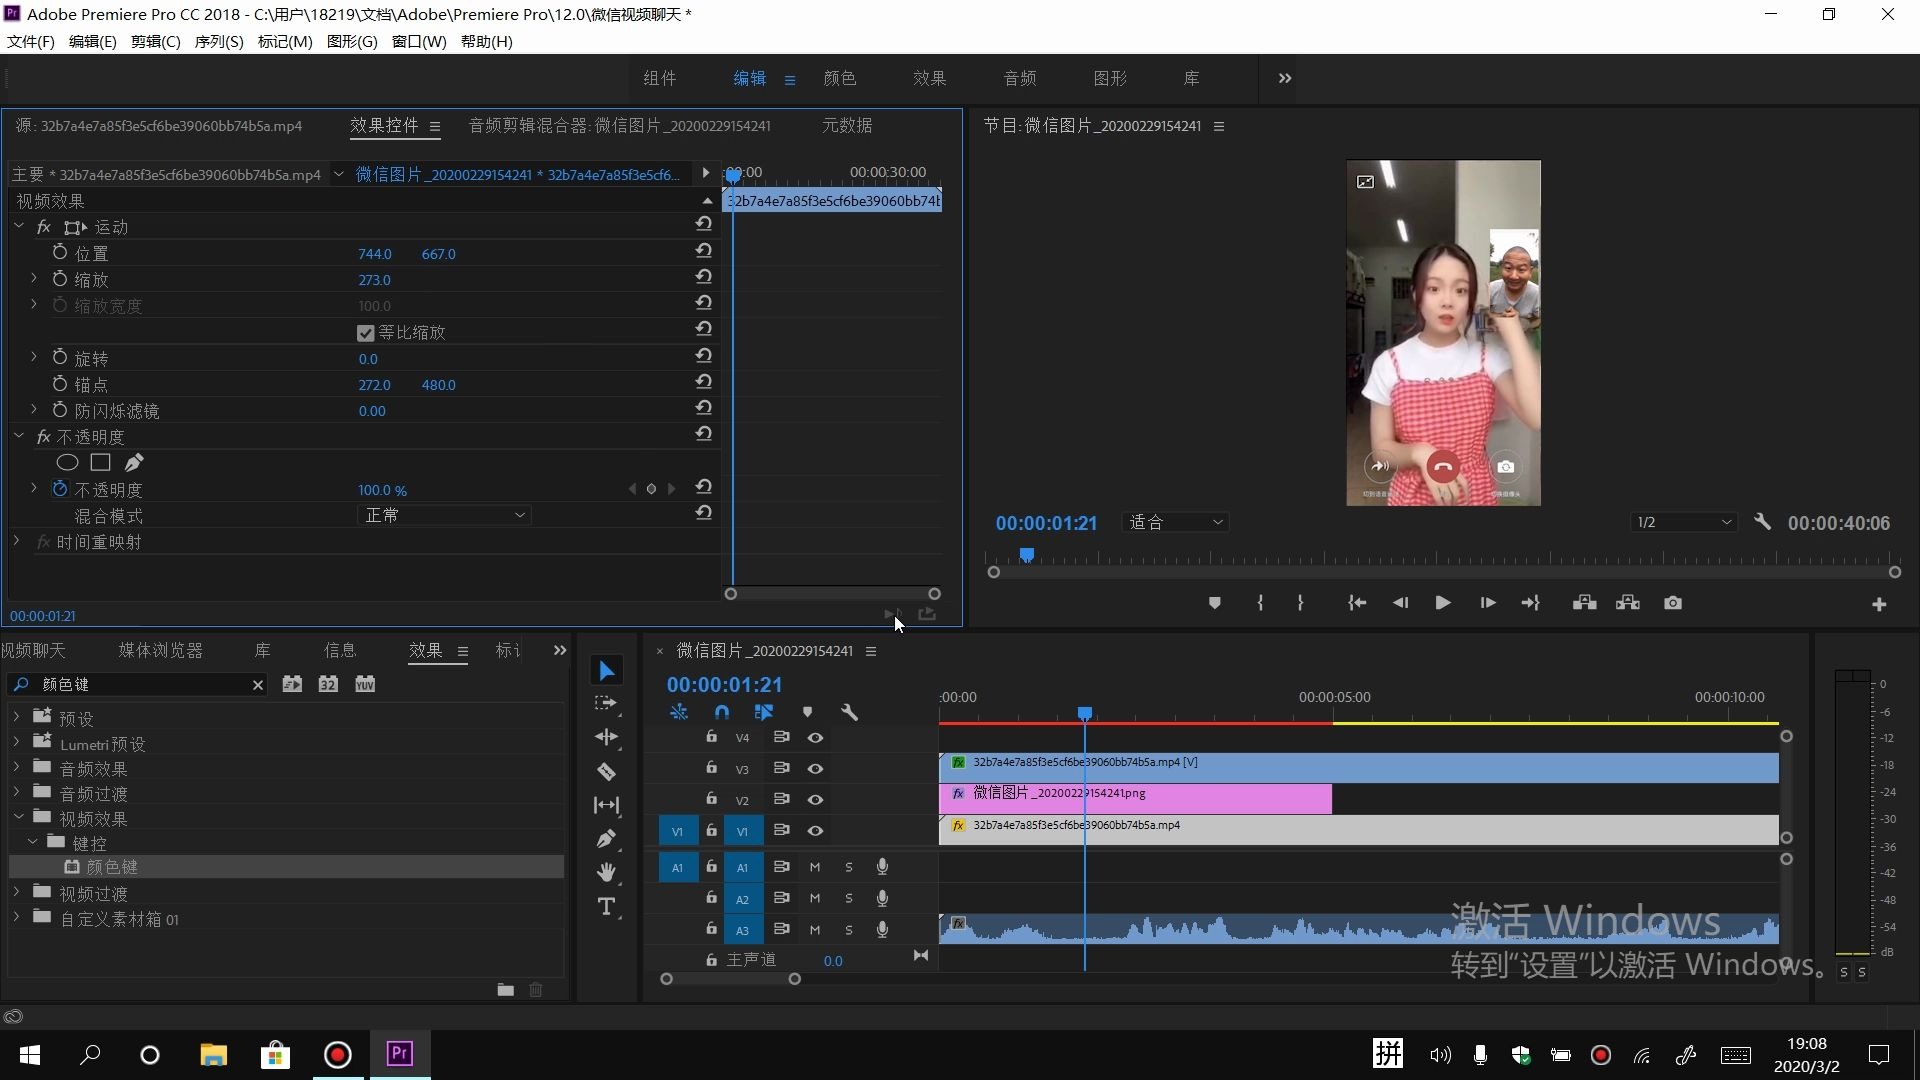1920x1080 pixels.
Task: Open the zoom level fit dropdown
Action: click(x=1175, y=522)
